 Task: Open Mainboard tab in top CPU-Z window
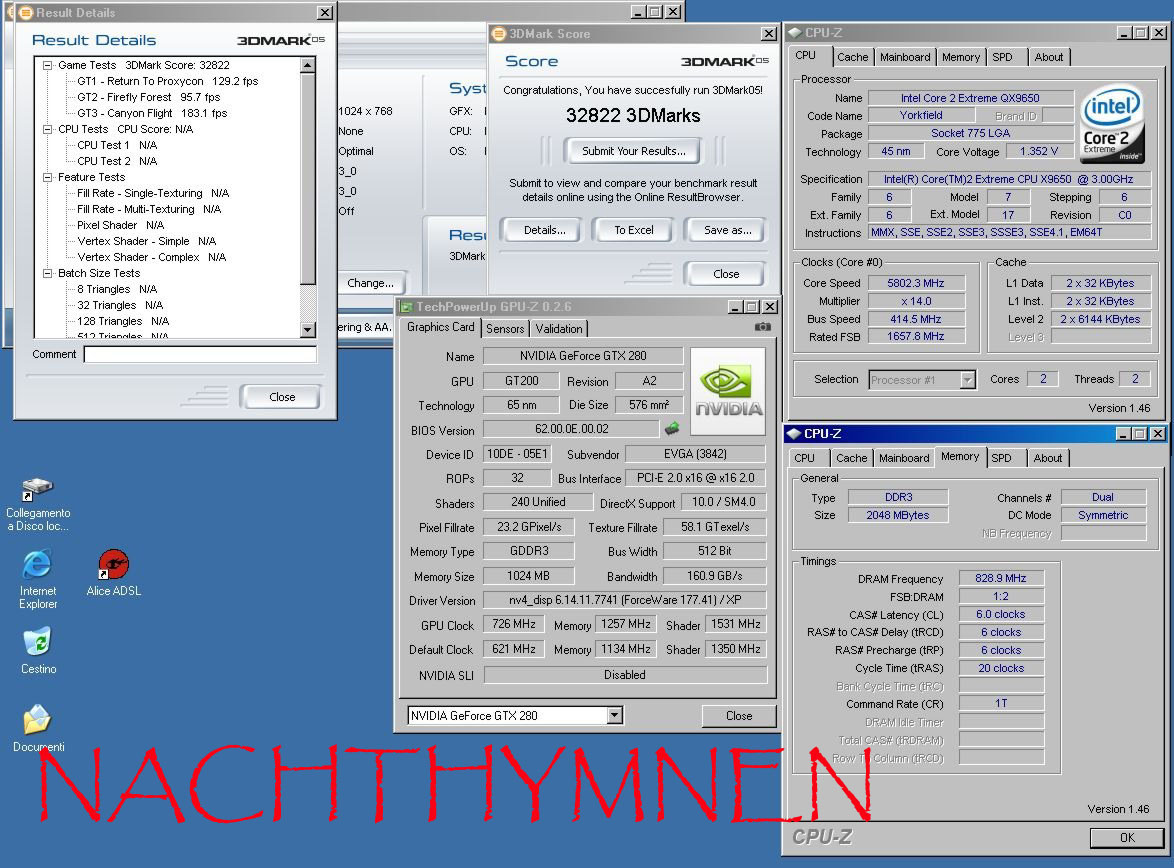coord(904,57)
